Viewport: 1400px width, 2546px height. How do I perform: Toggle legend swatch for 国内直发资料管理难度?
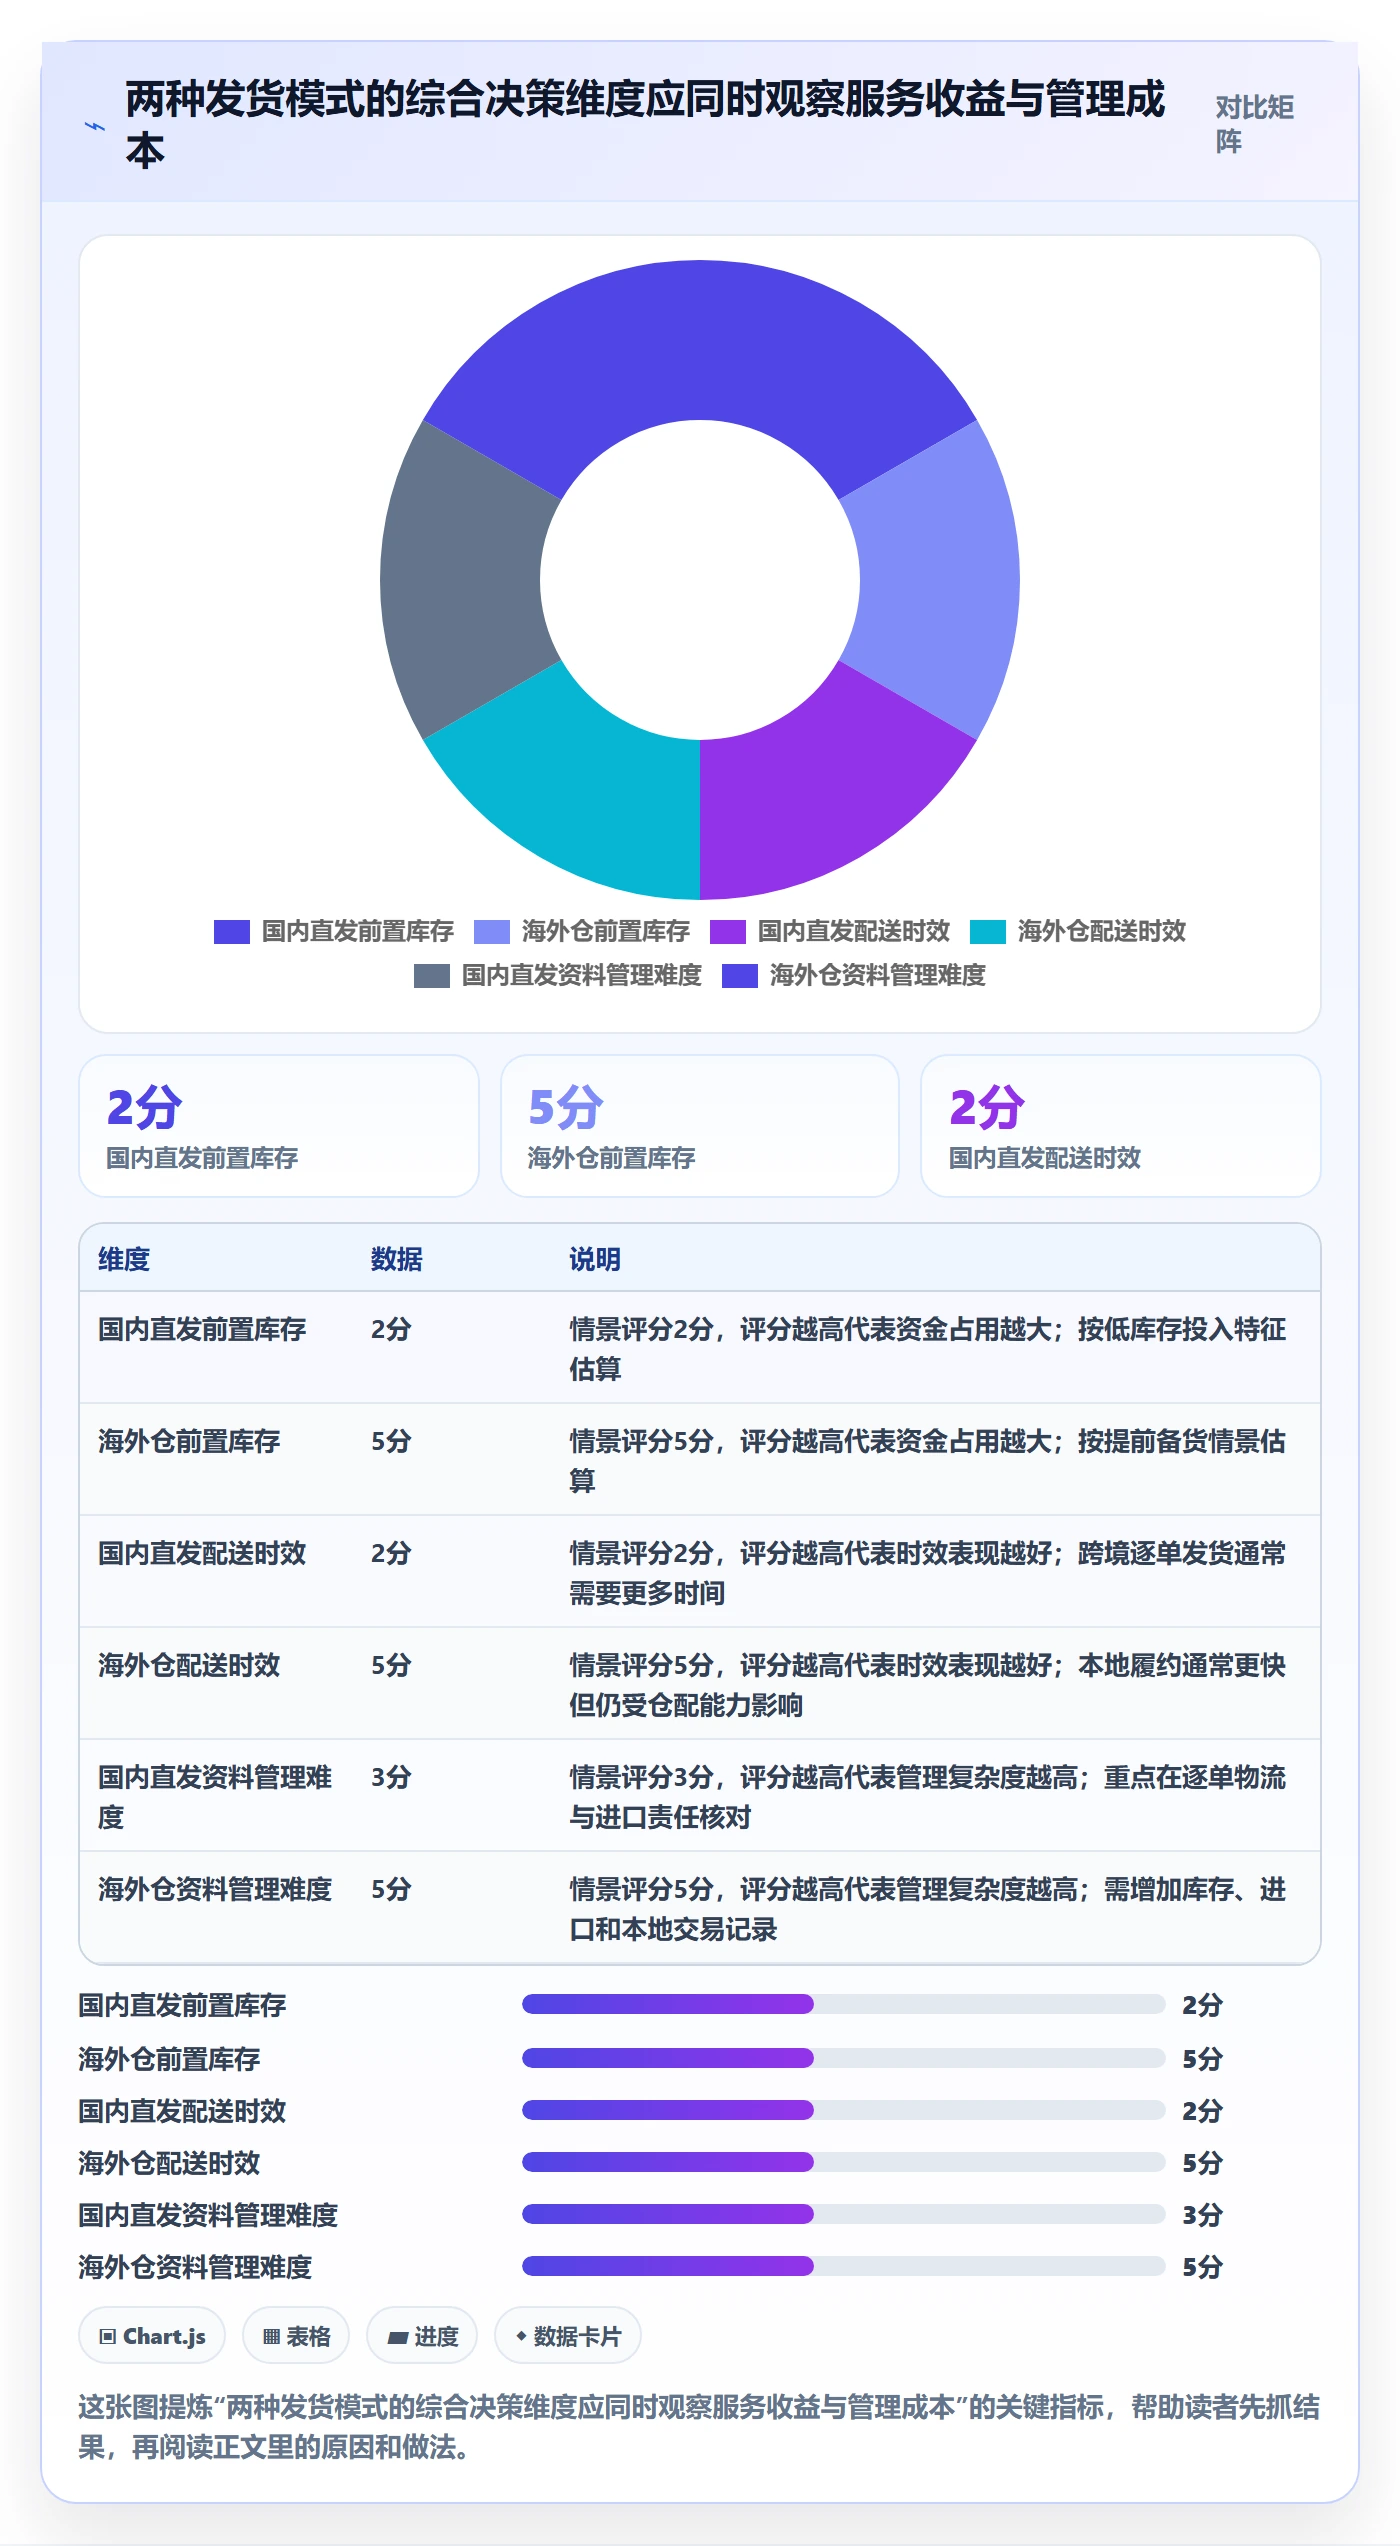(432, 975)
